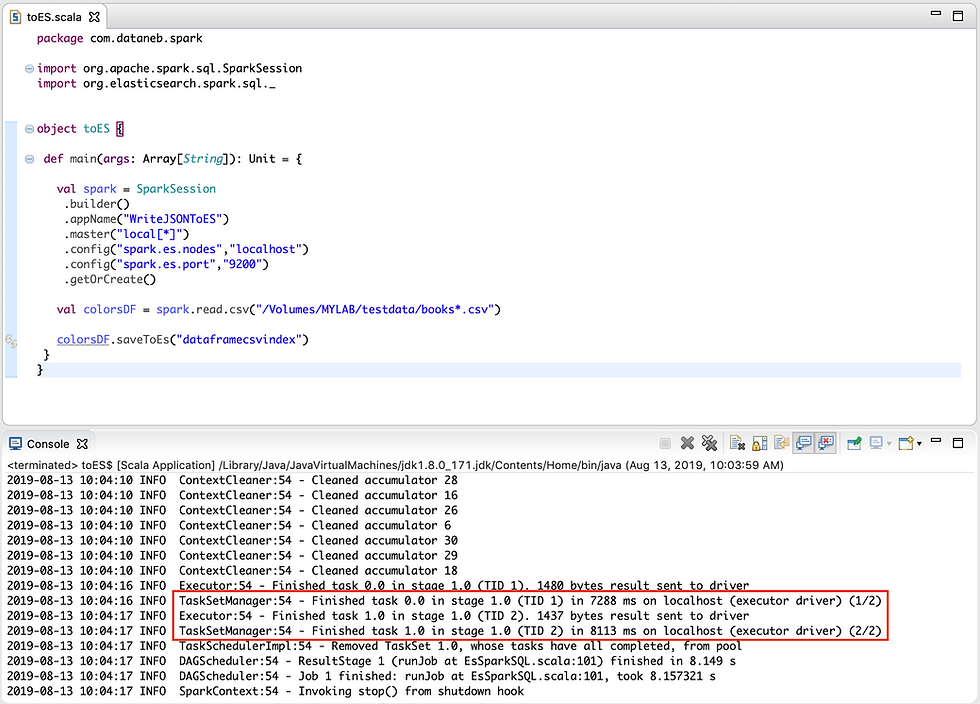Close the toES.scala editor tab
Screen dimensions: 980x704
[94, 17]
